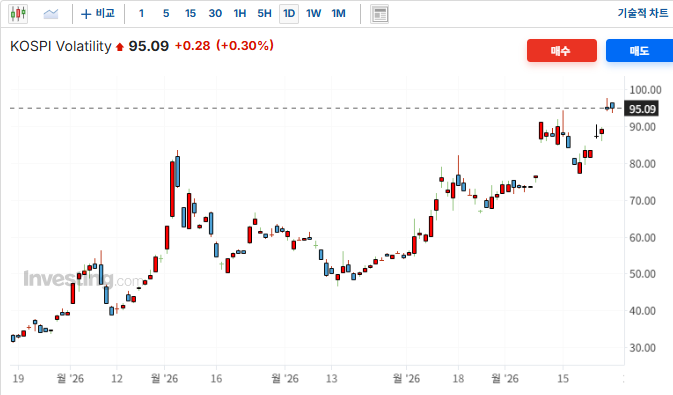
Task: Click the latest blue candle near 95
Action: (612, 106)
